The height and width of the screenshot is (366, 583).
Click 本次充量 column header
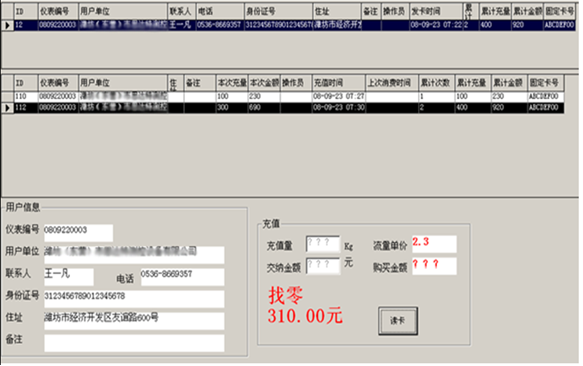coord(232,83)
